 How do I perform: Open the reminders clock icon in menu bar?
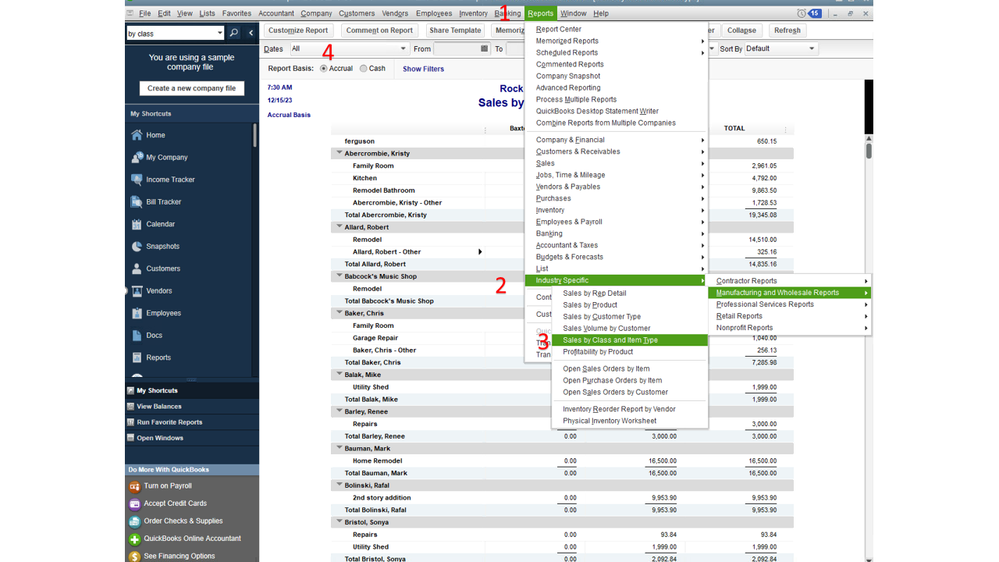tap(801, 13)
